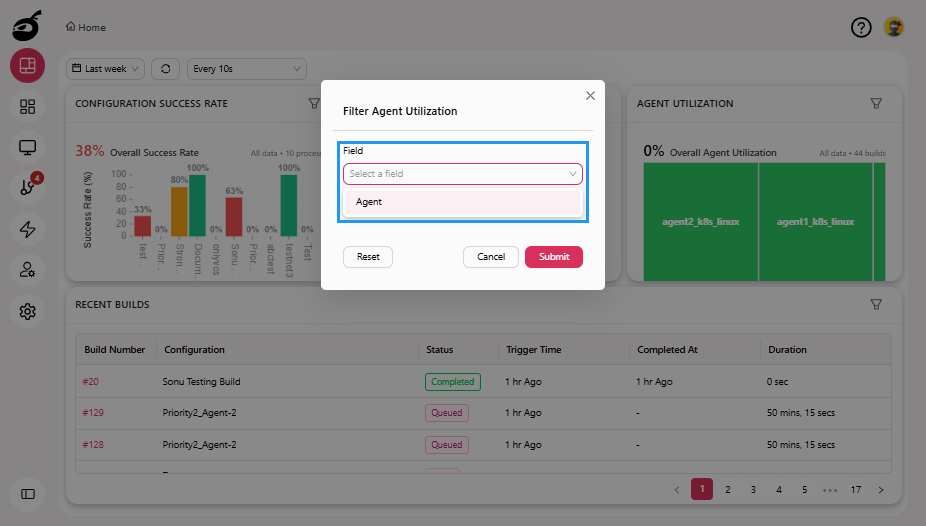The width and height of the screenshot is (926, 526).
Task: Open the Every 10s refresh interval dropdown
Action: pos(247,68)
